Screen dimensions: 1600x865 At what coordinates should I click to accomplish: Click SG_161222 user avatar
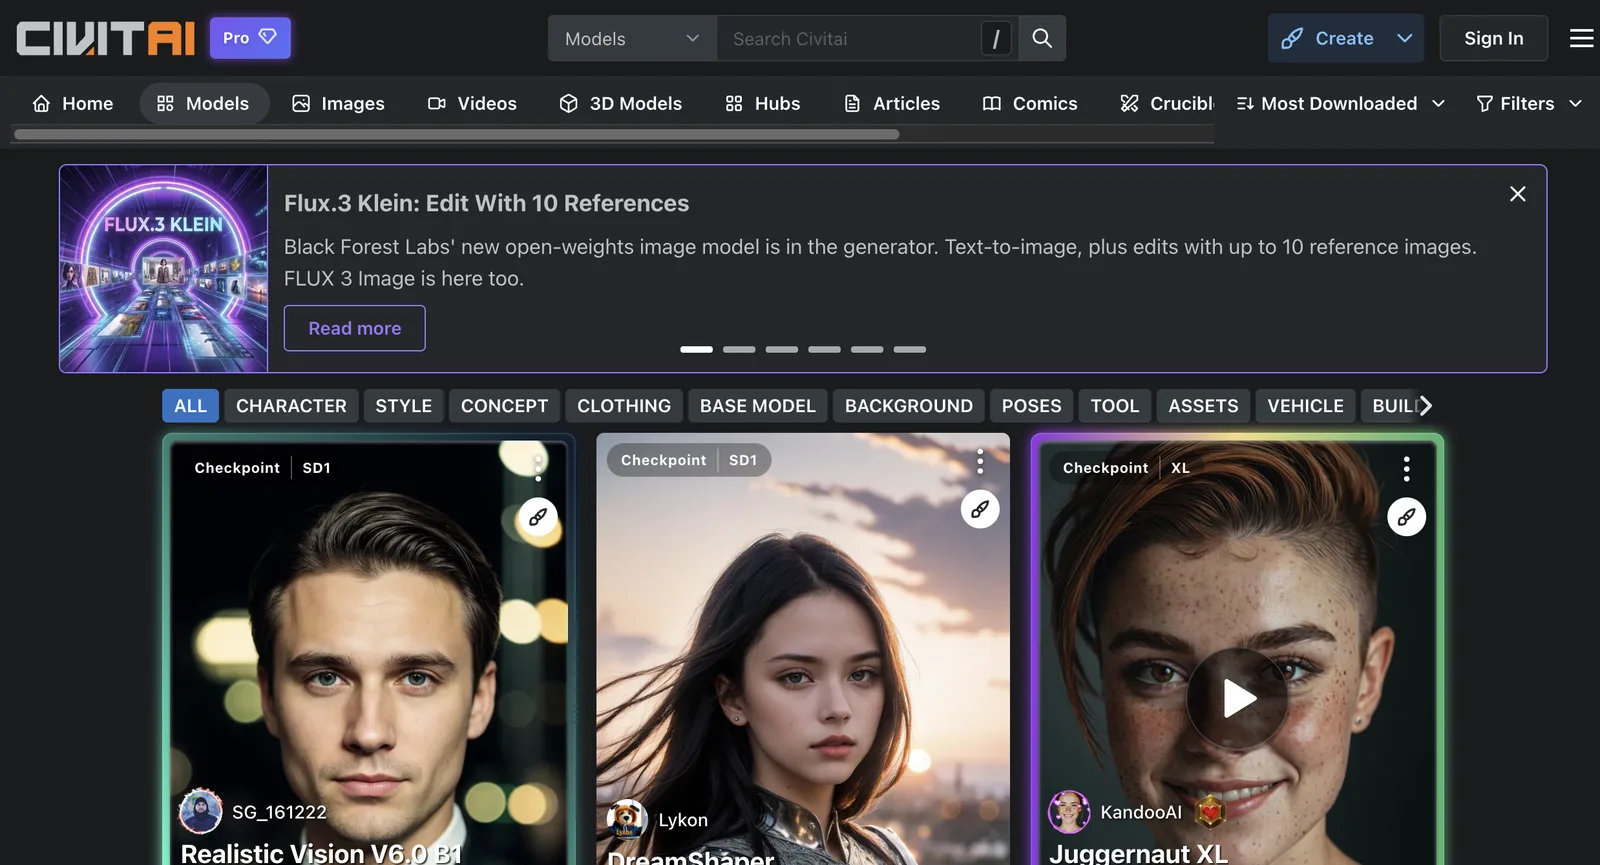tap(200, 811)
